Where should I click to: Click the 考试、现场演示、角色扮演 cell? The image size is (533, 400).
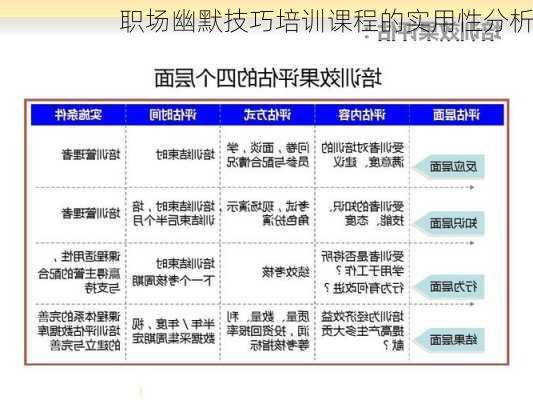pos(268,213)
